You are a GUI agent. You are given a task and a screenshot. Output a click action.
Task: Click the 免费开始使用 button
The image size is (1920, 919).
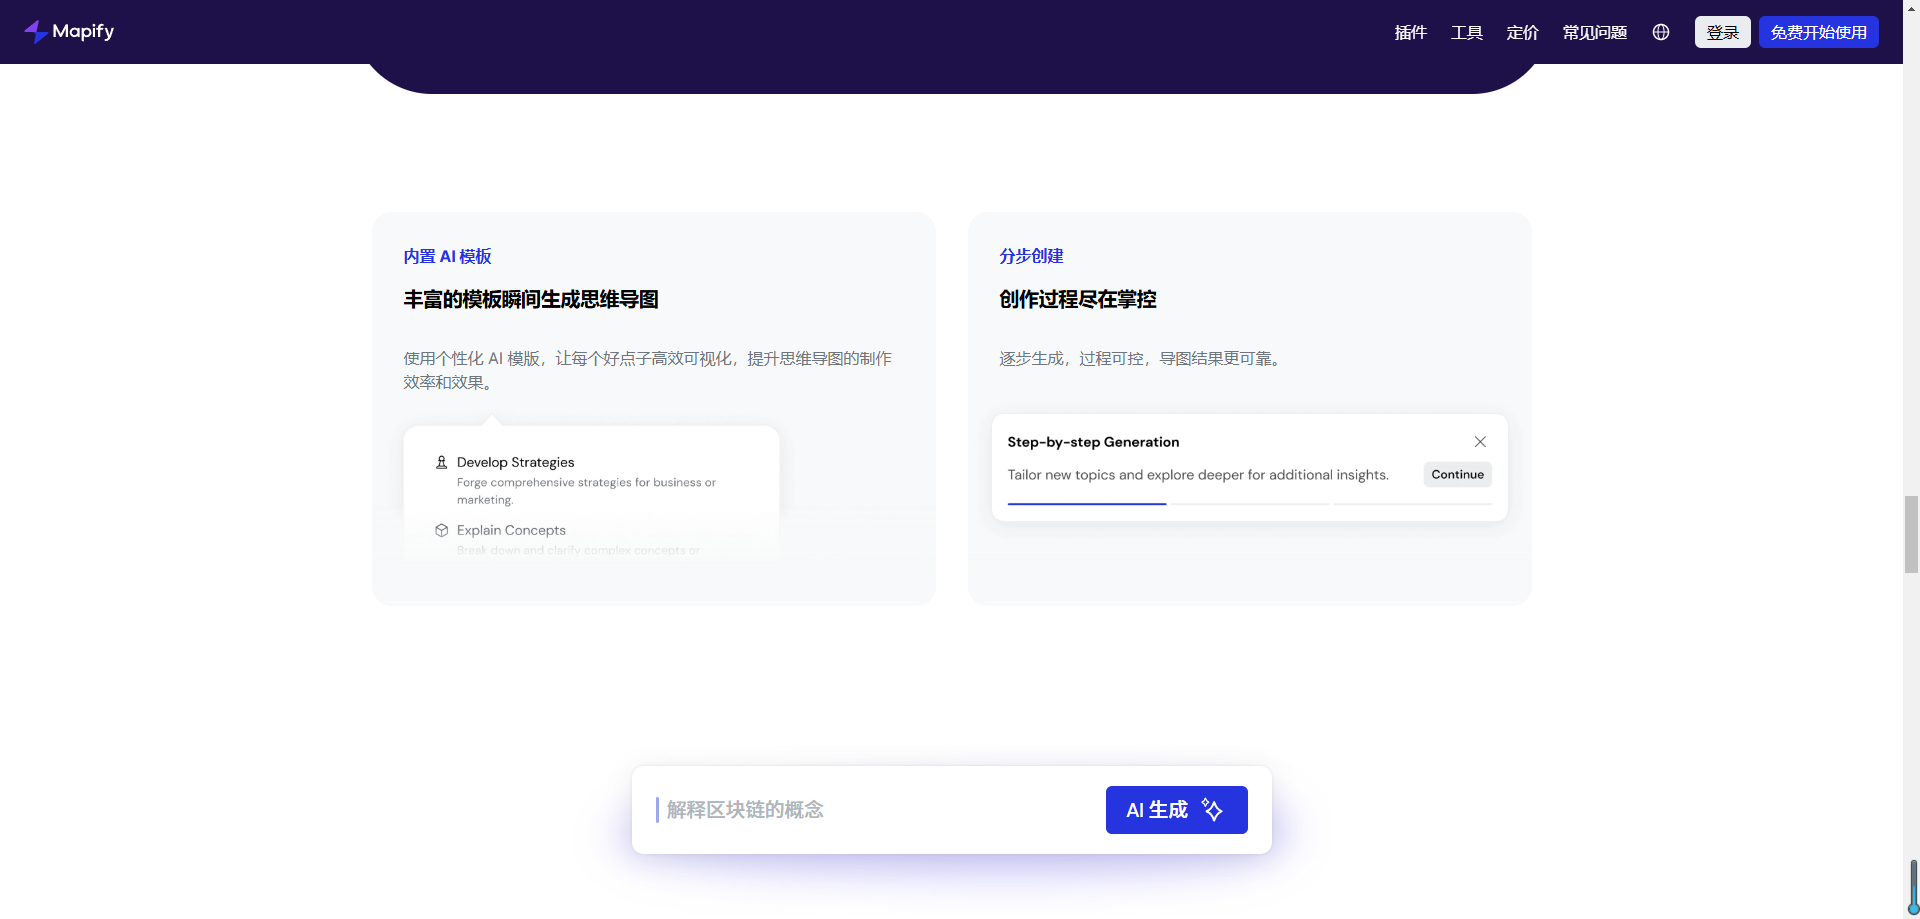(1818, 32)
